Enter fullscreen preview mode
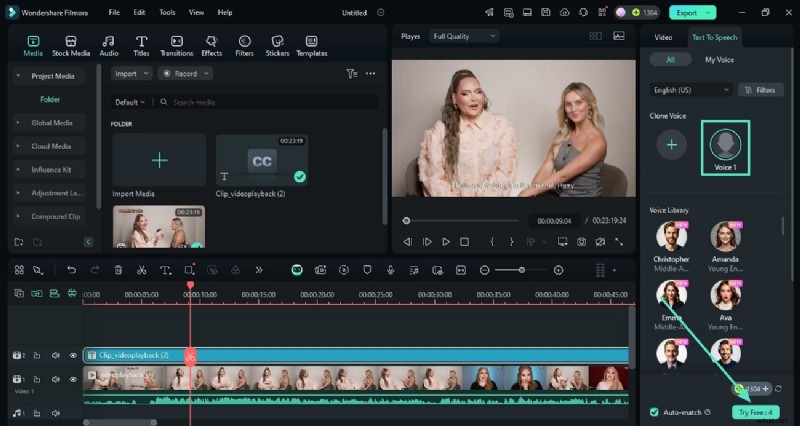This screenshot has height=426, width=800. click(619, 242)
